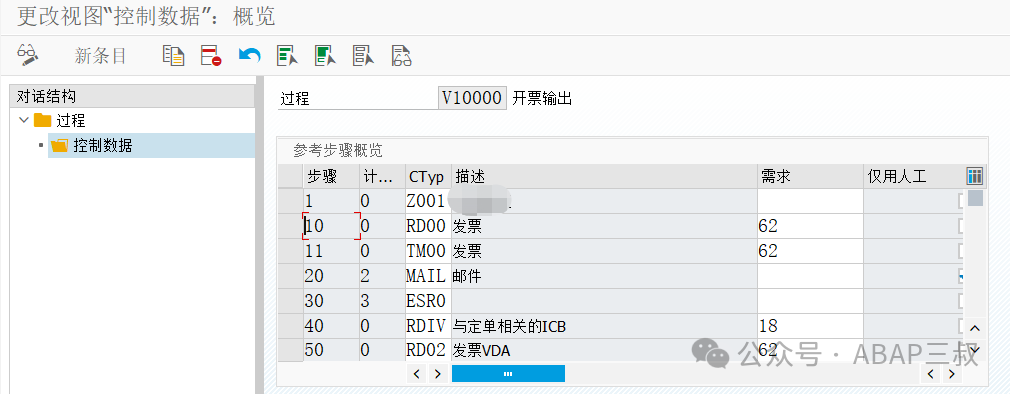Screen dimensions: 1010x394
Task: Click the blue horizontal scrollbar thumb
Action: 508,373
